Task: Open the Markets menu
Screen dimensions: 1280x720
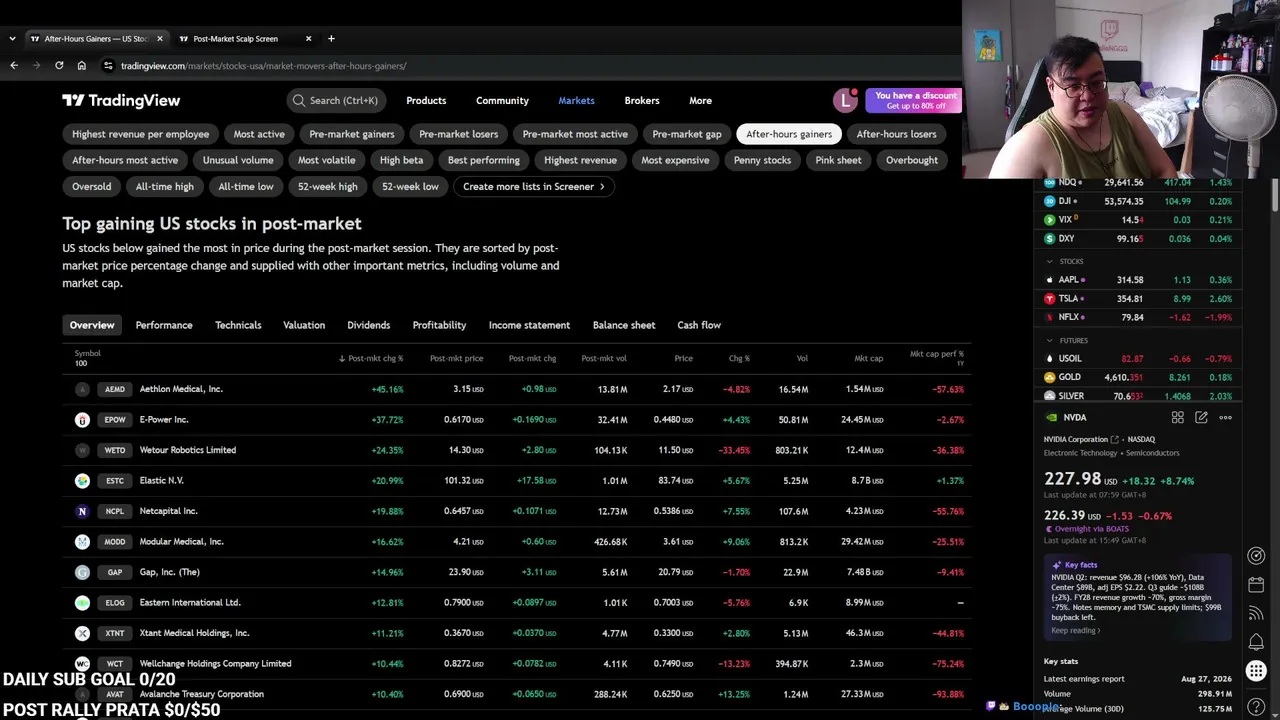Action: pyautogui.click(x=576, y=100)
